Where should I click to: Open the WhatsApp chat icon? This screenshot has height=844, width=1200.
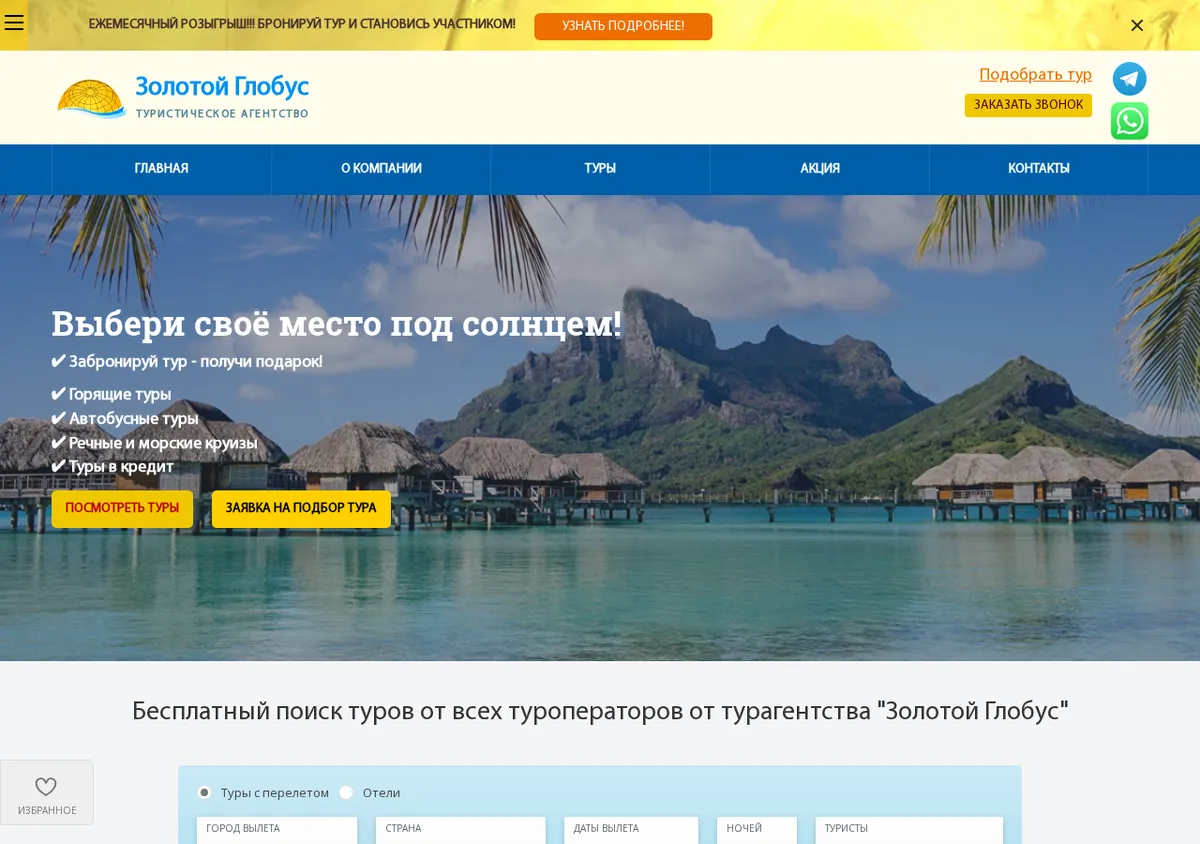(x=1130, y=121)
